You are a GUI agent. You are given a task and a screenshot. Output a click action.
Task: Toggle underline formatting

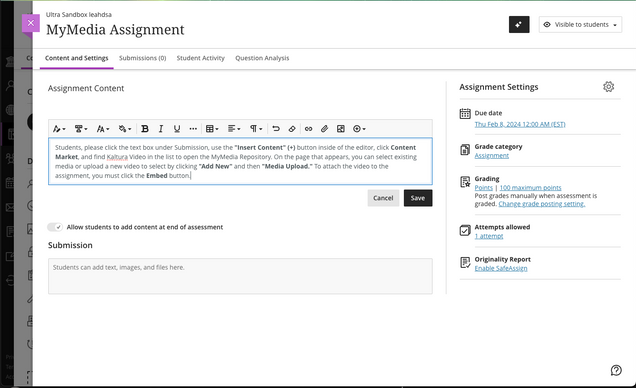[177, 129]
